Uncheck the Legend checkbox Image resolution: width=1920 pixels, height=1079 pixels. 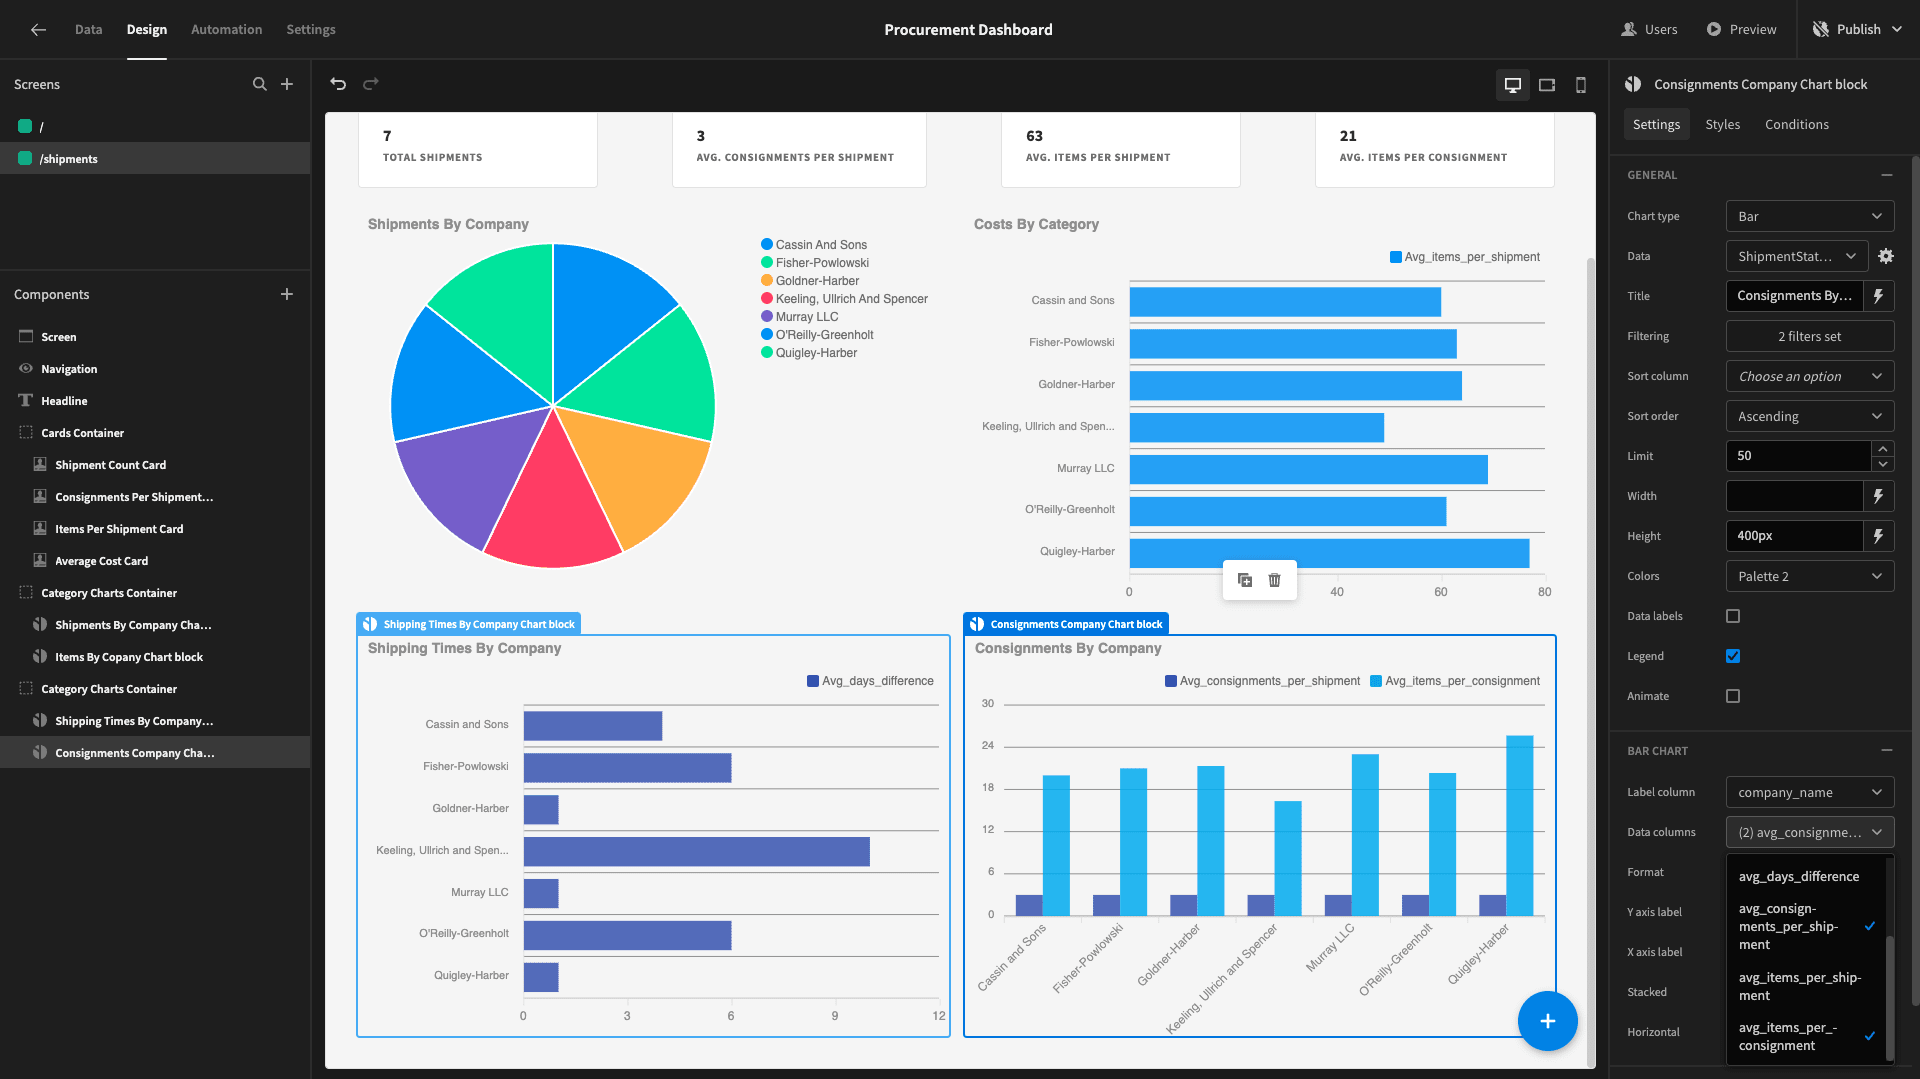point(1733,656)
